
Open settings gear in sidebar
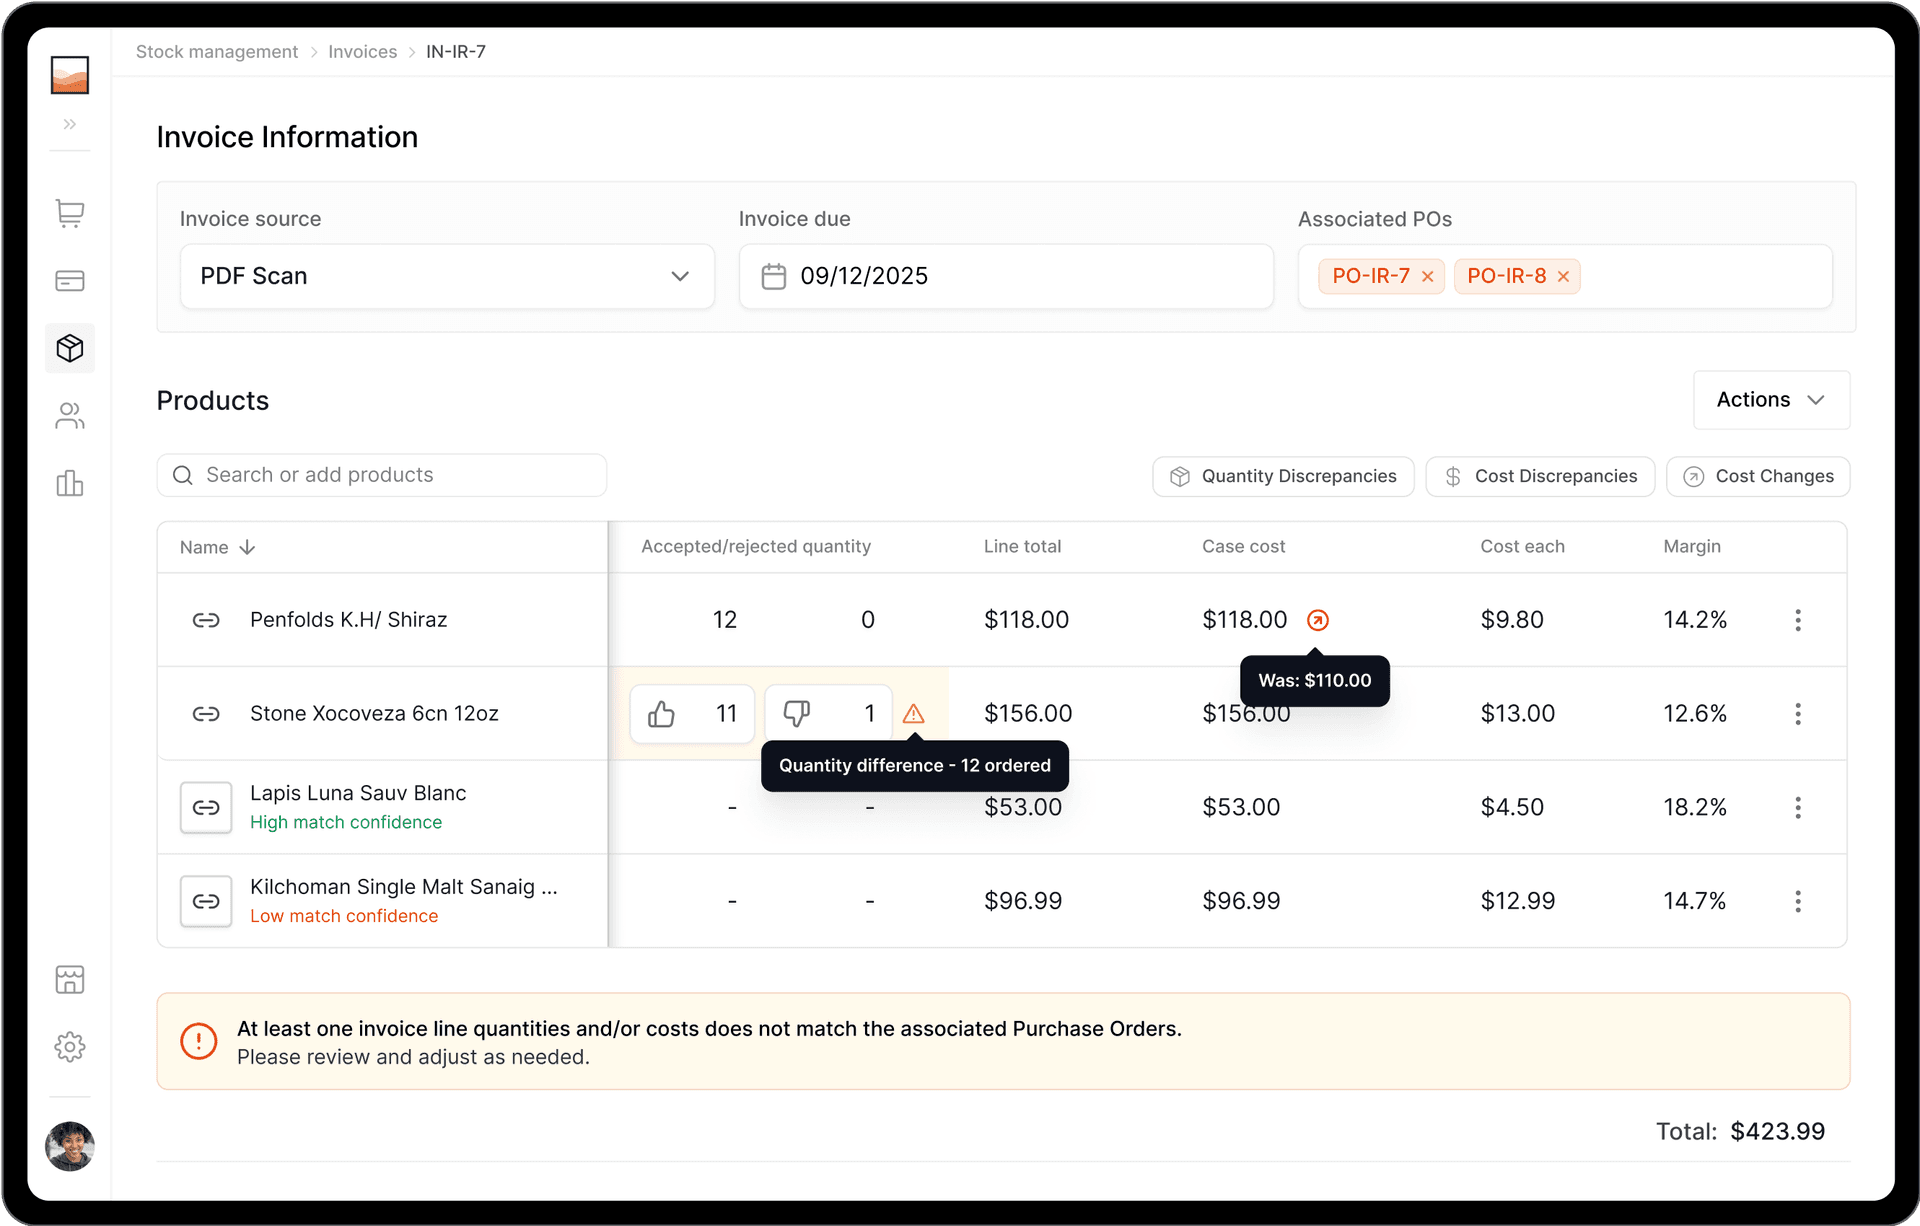pyautogui.click(x=70, y=1047)
